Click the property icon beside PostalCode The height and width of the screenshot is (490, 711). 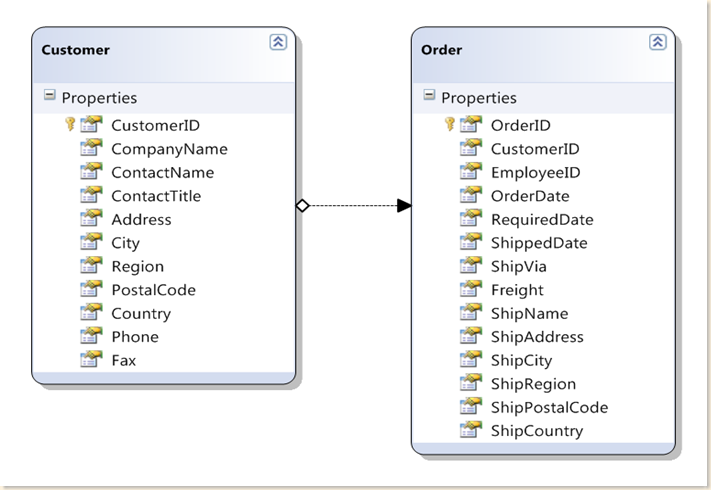pyautogui.click(x=92, y=290)
